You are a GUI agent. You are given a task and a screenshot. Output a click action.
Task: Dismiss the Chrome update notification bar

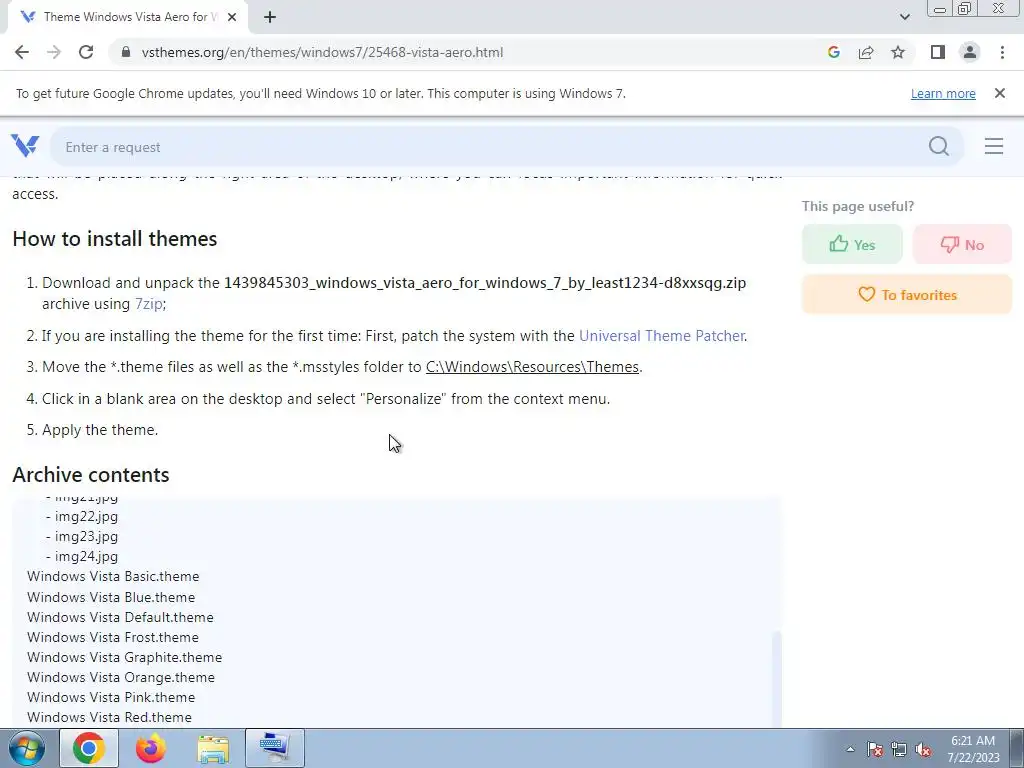pyautogui.click(x=1000, y=93)
